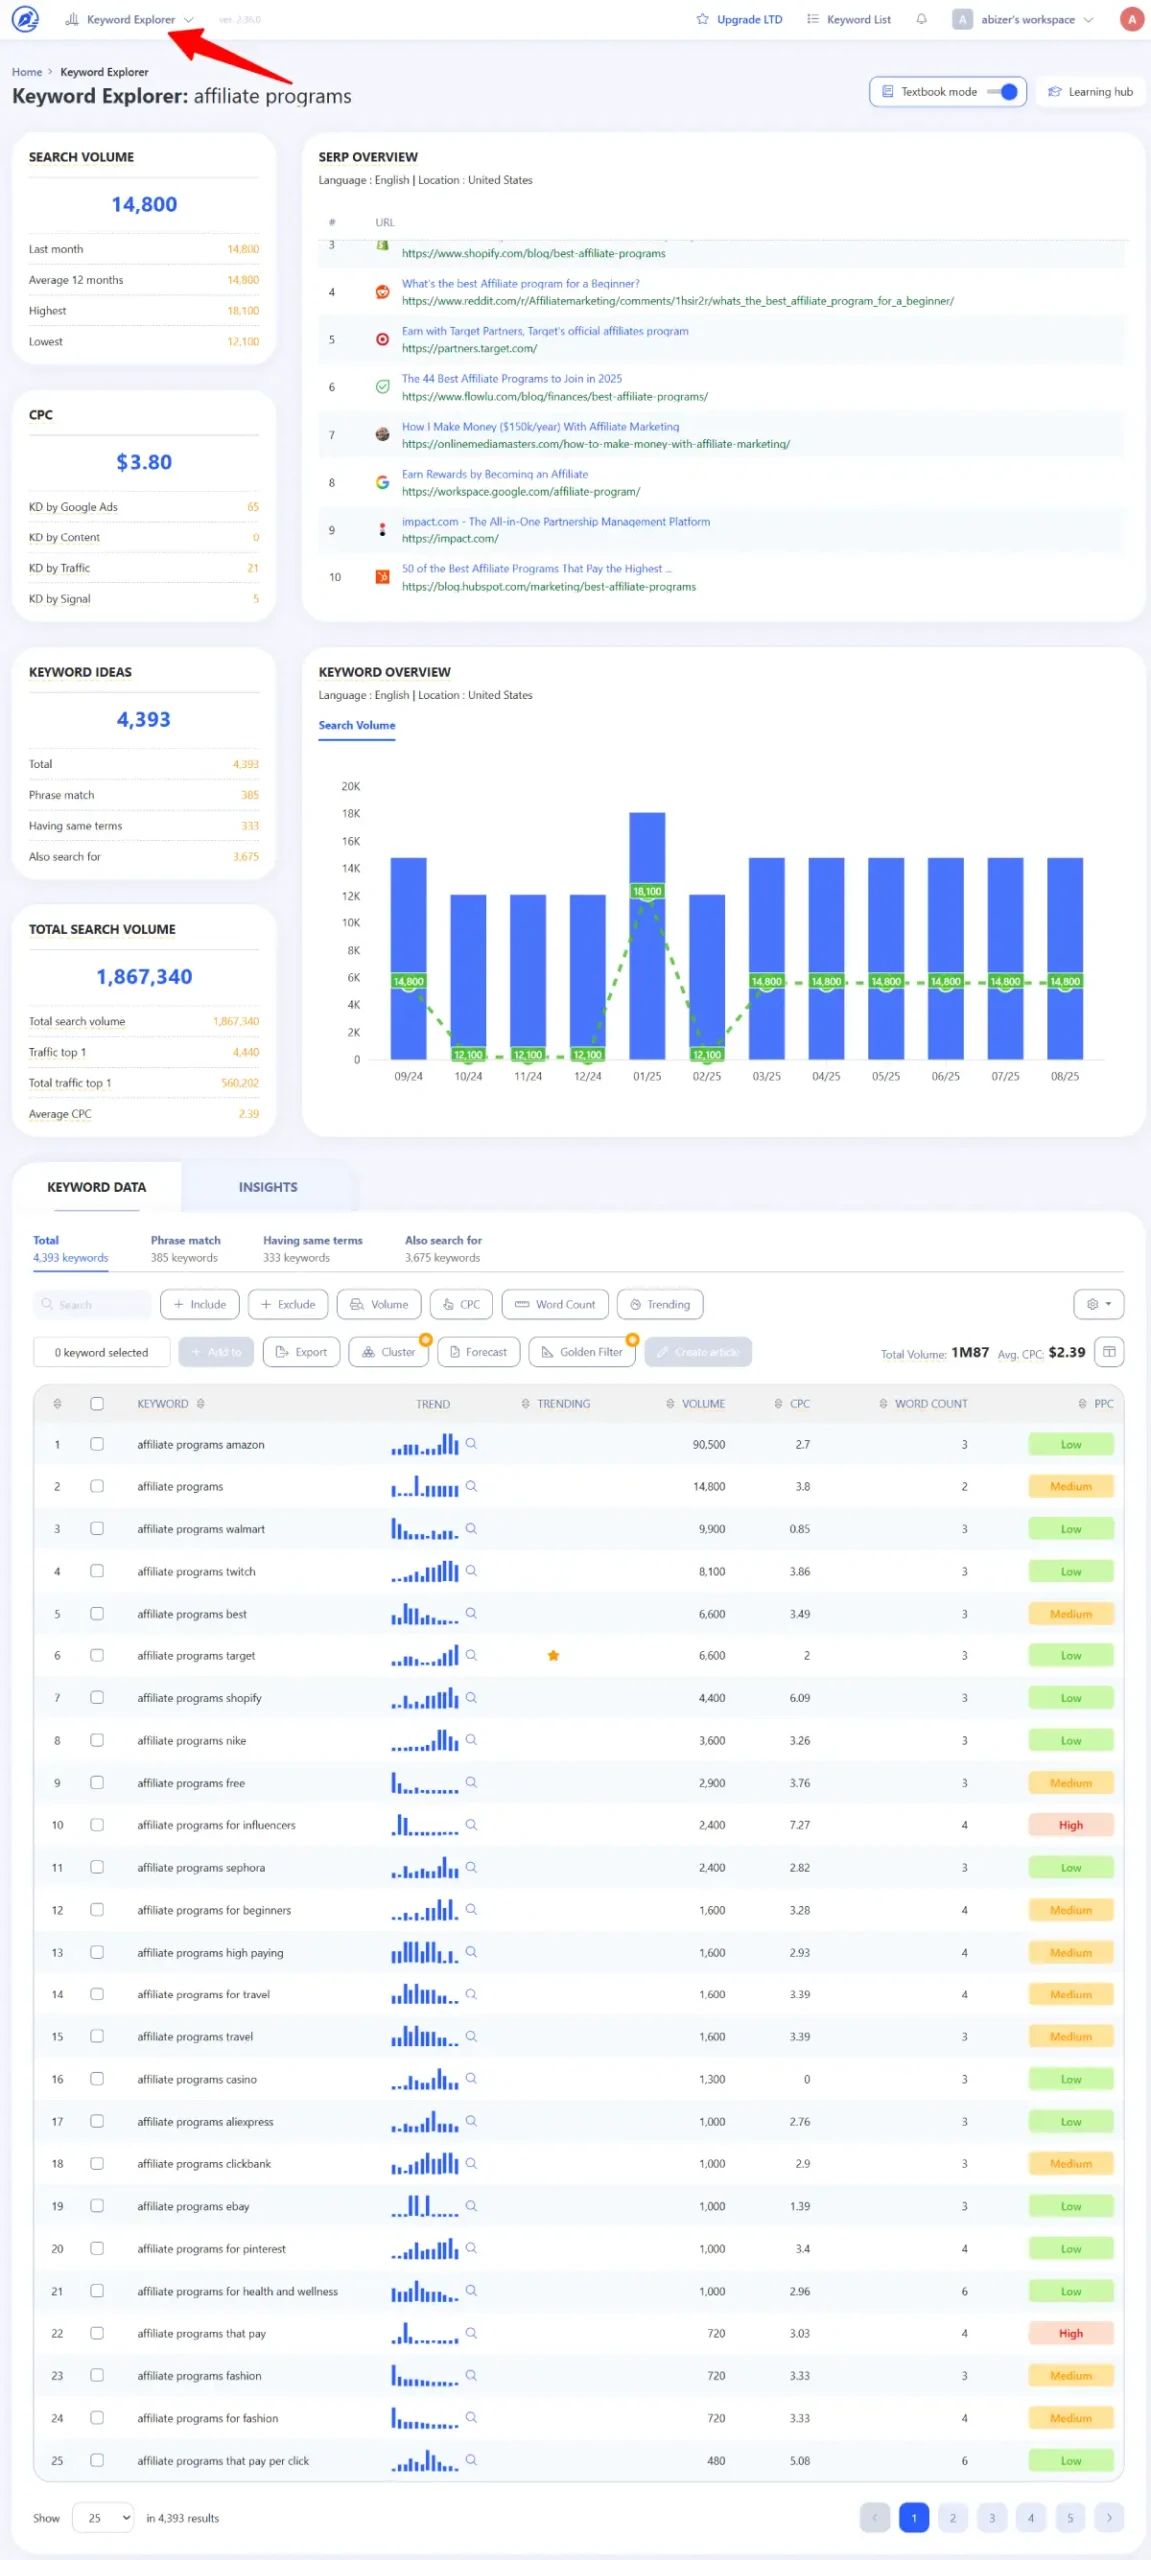Check the box for affiliate programs walmart
Viewport: 1151px width, 2560px height.
(x=97, y=1528)
